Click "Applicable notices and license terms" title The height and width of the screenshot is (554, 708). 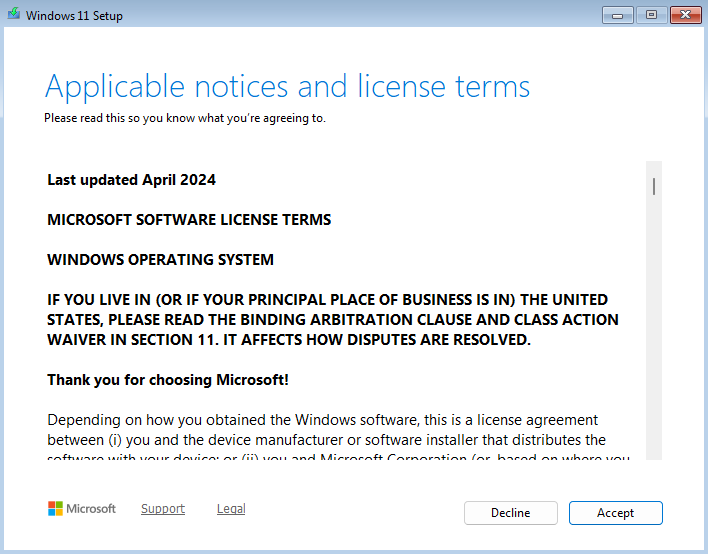(x=287, y=87)
